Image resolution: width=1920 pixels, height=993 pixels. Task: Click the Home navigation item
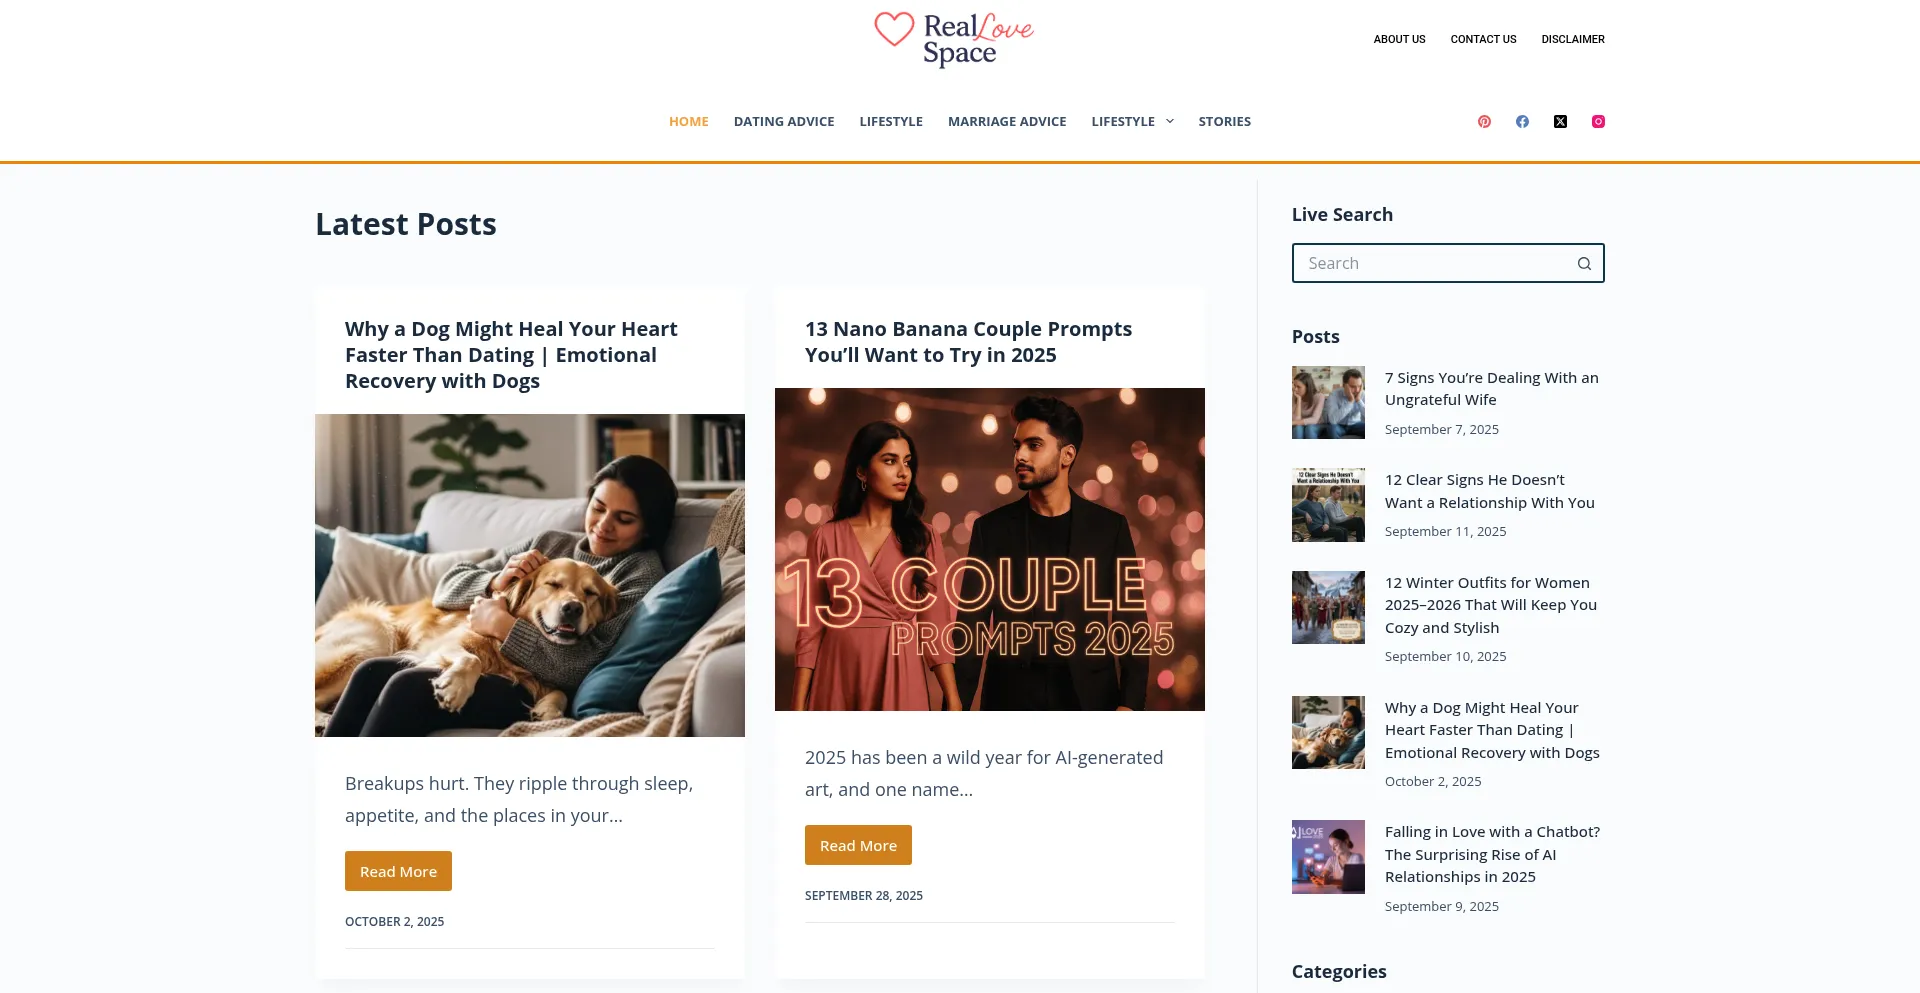pyautogui.click(x=688, y=121)
